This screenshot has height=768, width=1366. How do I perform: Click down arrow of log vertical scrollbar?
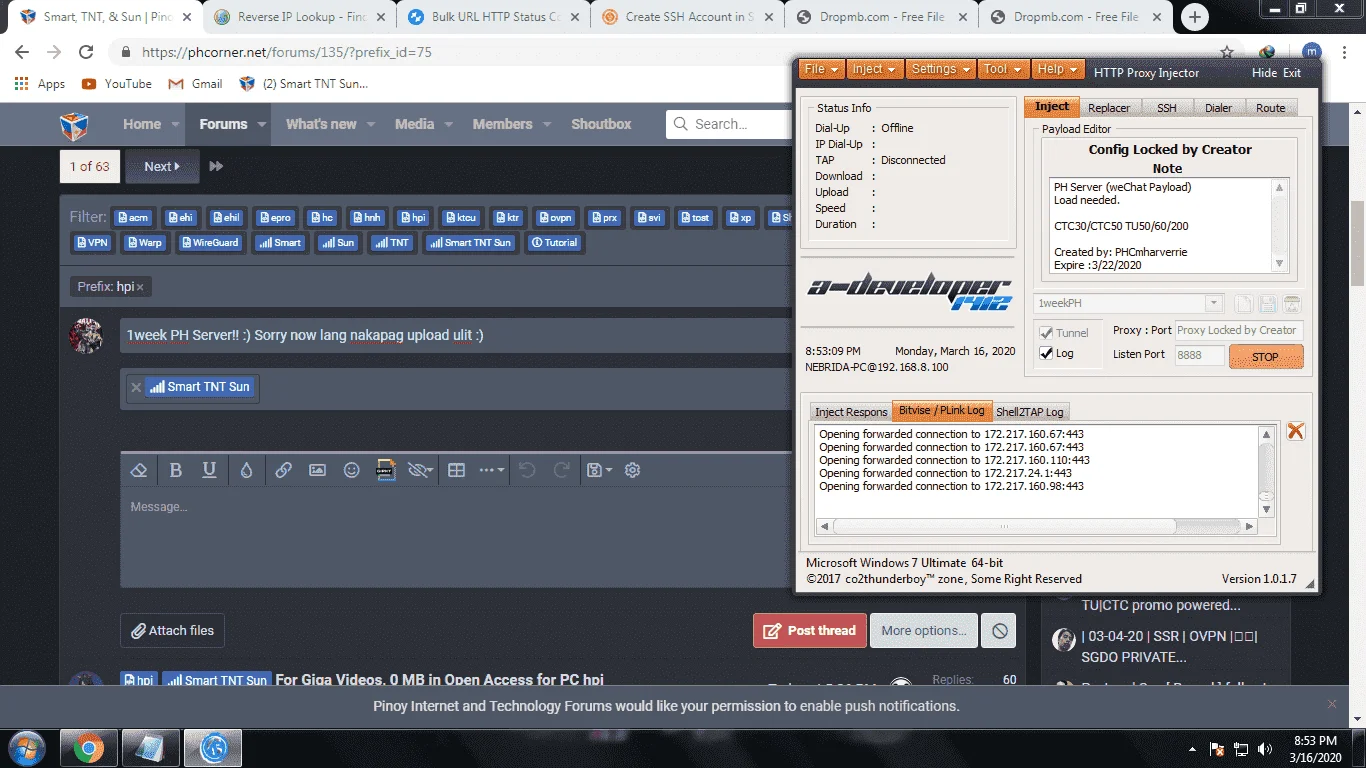1266,509
